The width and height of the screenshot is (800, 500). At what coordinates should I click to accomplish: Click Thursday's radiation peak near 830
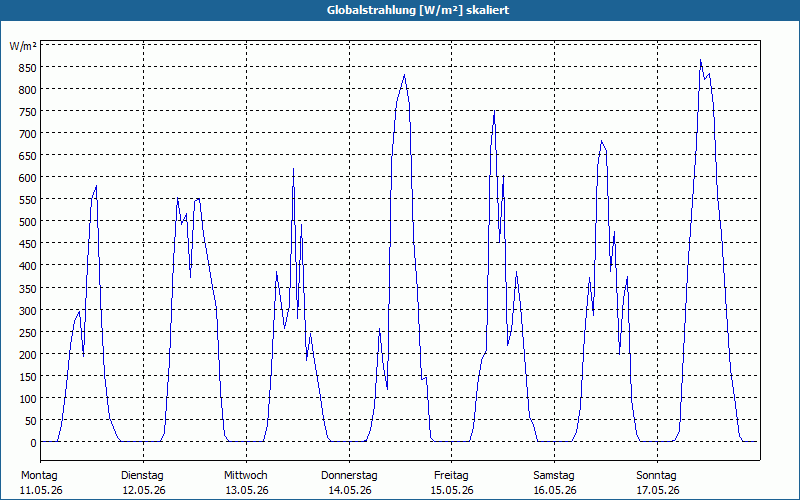click(x=404, y=75)
